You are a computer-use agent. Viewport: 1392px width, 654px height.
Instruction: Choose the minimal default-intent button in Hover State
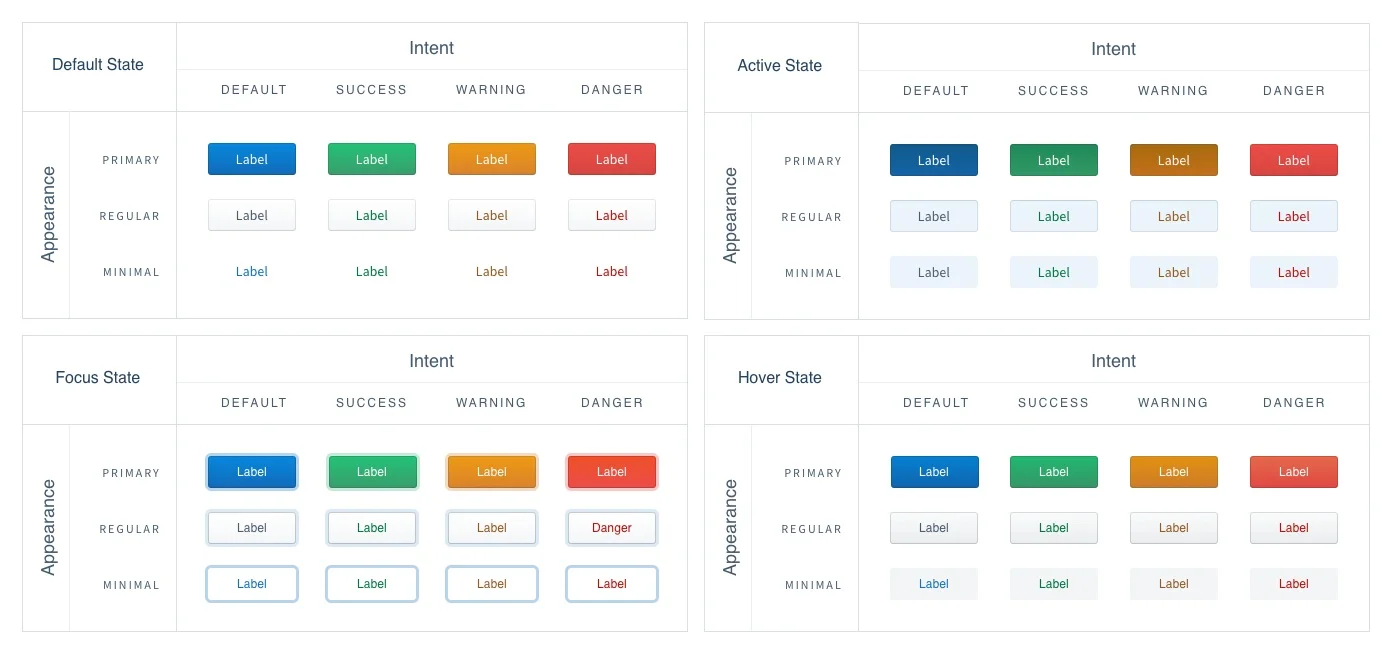pos(934,584)
